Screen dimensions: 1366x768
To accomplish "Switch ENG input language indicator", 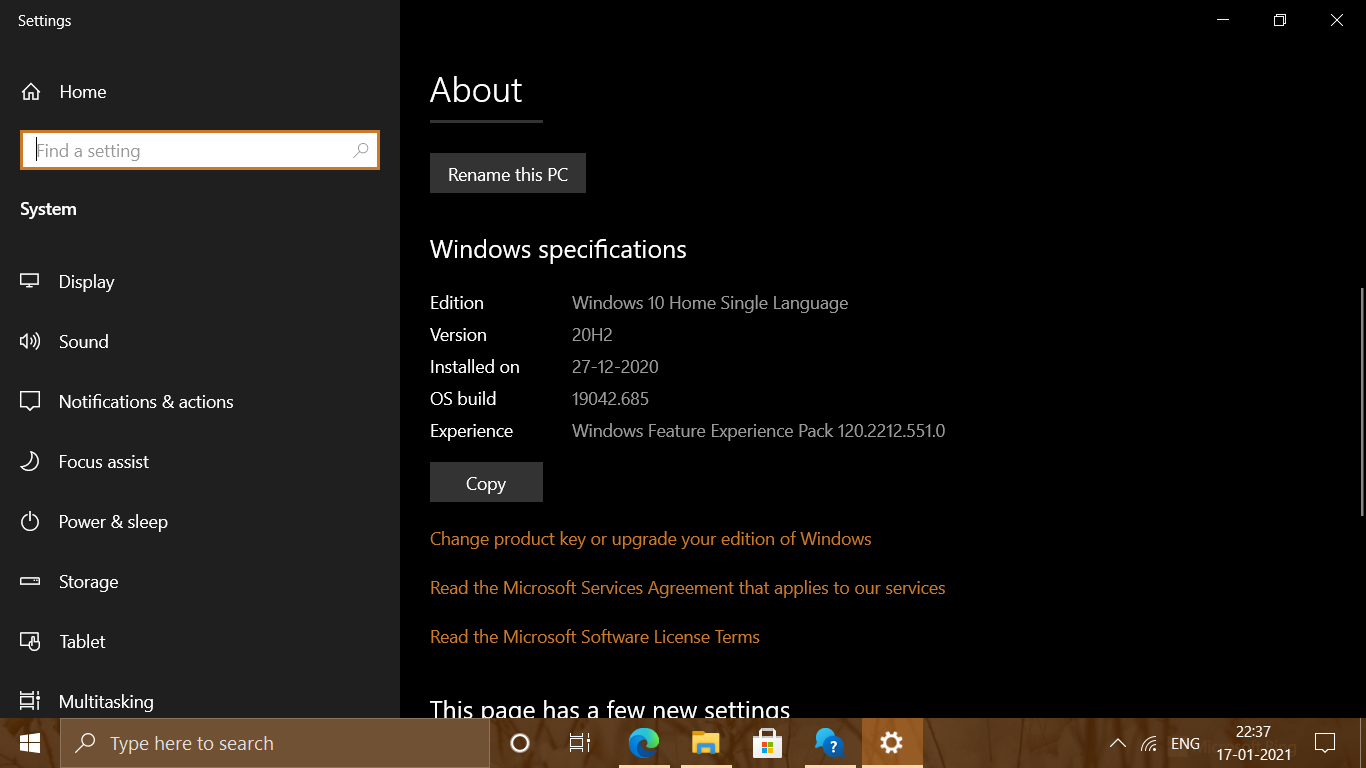I will click(x=1185, y=743).
